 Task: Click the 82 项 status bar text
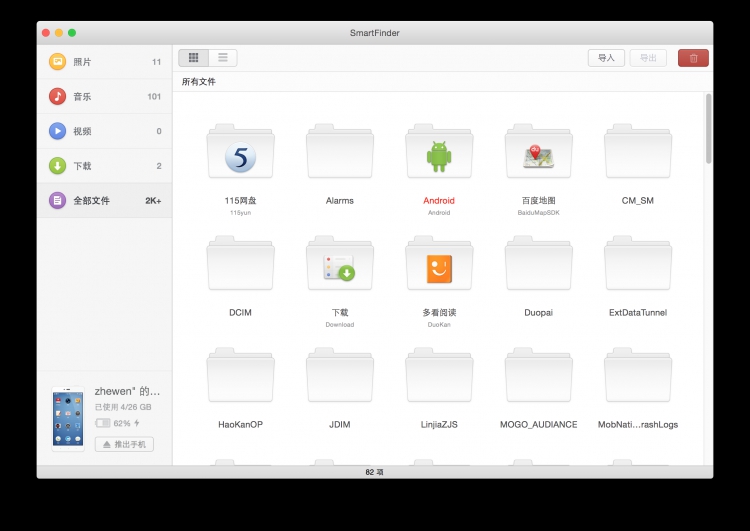[375, 472]
